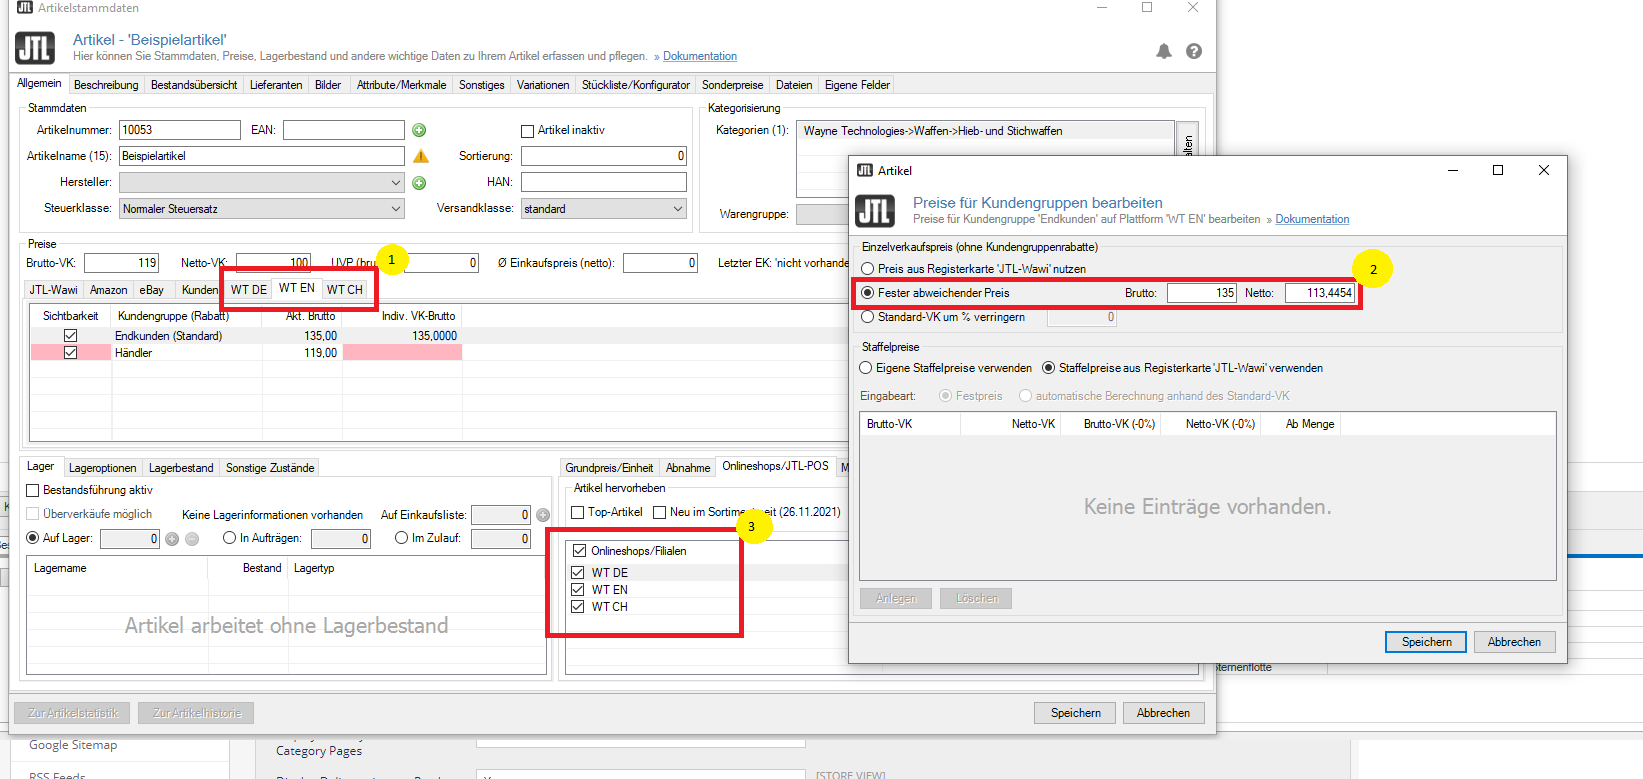The width and height of the screenshot is (1643, 779).
Task: Open Bestandsübersicht tab
Action: [x=194, y=85]
